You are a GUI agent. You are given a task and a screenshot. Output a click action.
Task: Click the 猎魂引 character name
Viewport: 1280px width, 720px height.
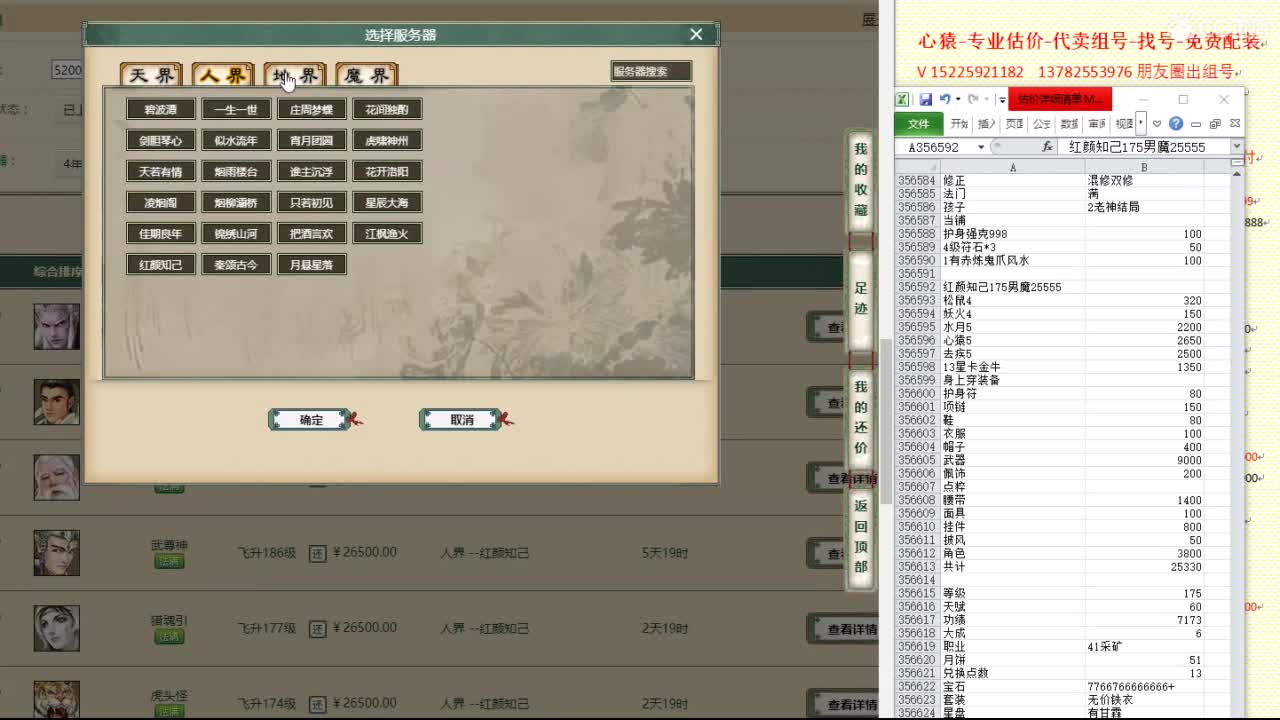click(x=169, y=620)
